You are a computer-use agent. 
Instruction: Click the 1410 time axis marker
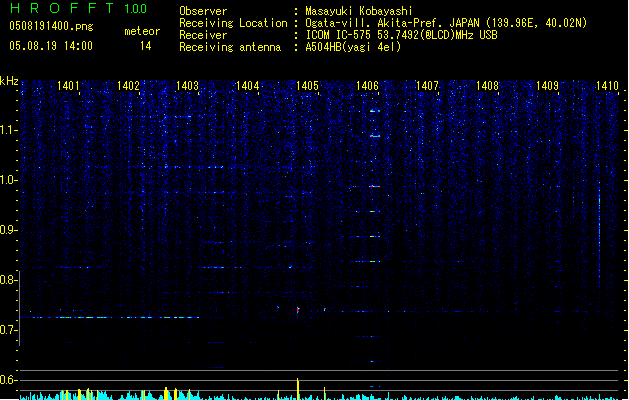(x=607, y=86)
